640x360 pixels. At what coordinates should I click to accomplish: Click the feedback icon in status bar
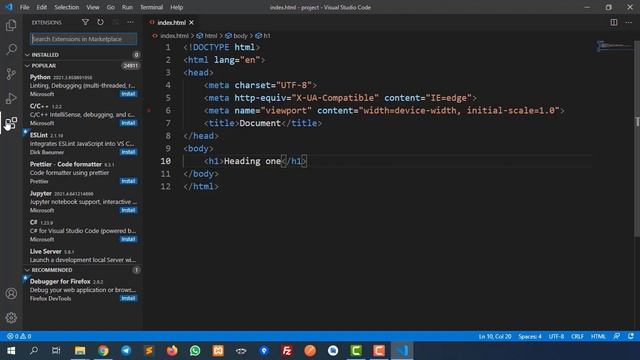(x=617, y=336)
